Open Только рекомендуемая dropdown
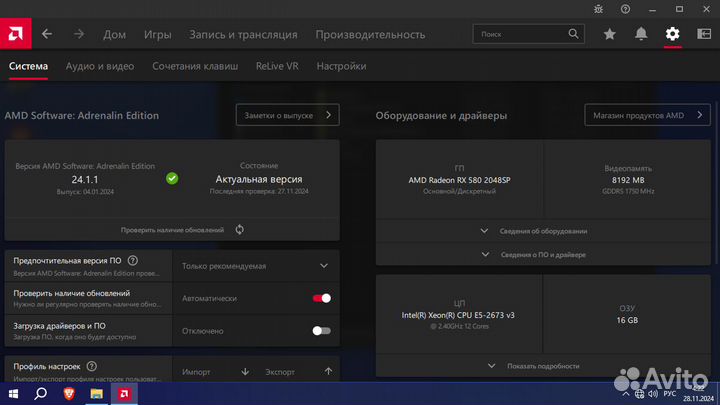Viewport: 720px width, 405px height. pos(256,266)
